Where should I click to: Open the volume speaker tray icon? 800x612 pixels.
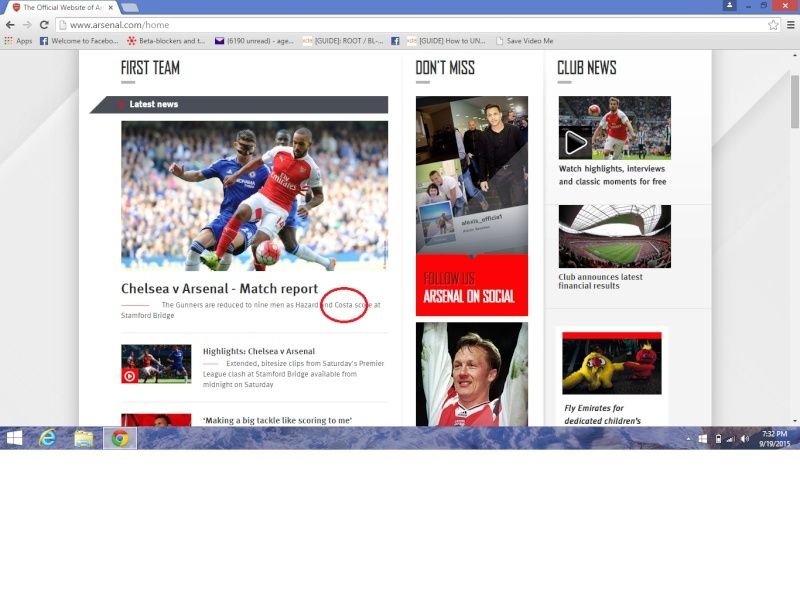[x=745, y=439]
